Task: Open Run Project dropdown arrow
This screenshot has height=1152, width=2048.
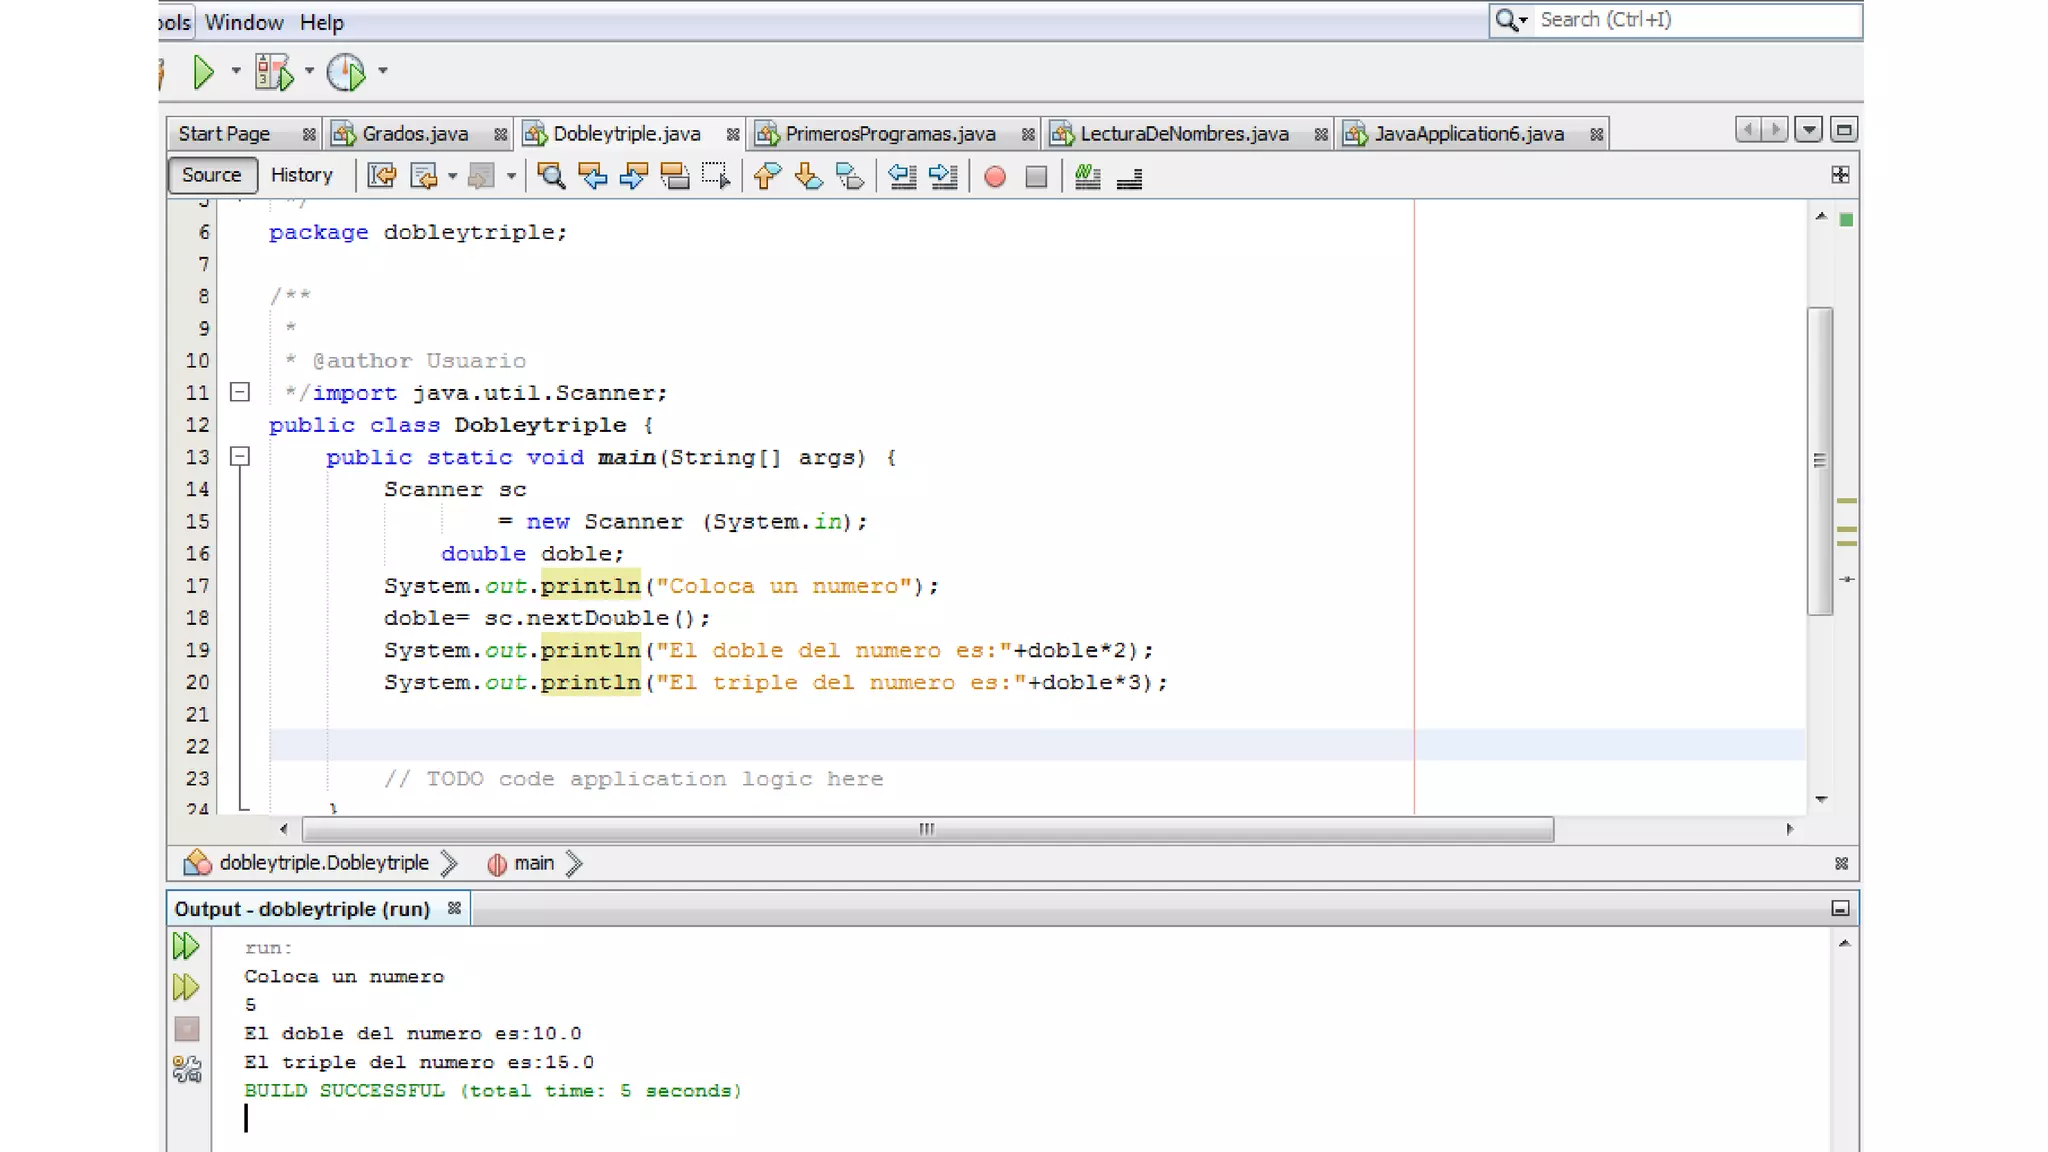Action: (x=236, y=71)
